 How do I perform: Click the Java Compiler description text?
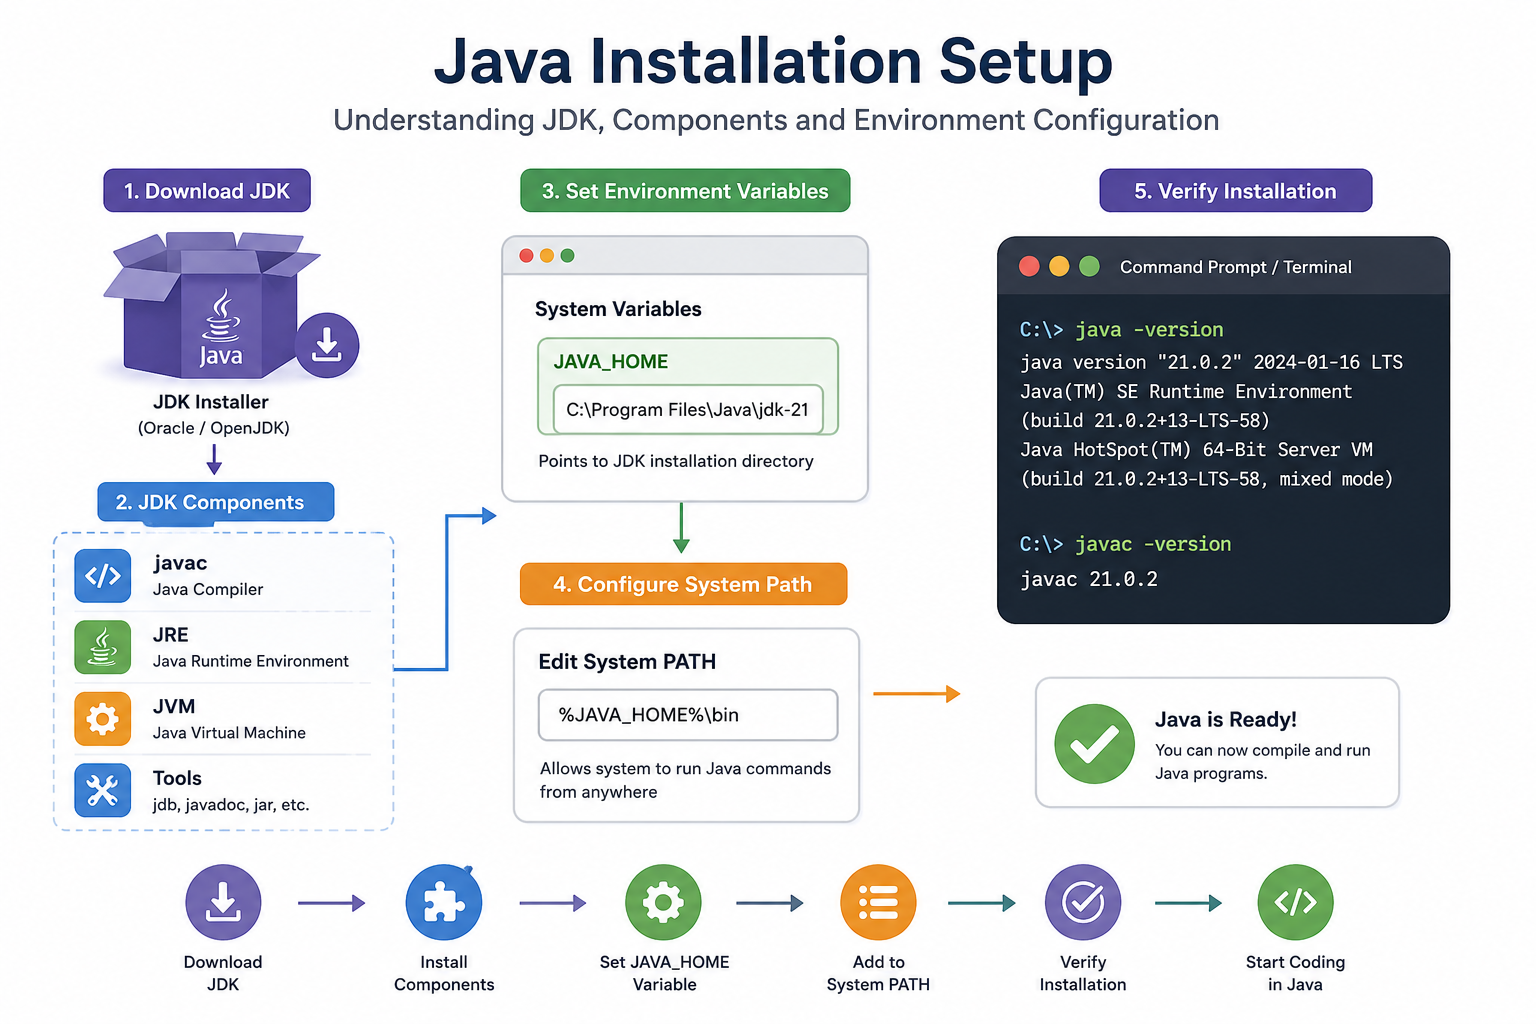point(208,589)
